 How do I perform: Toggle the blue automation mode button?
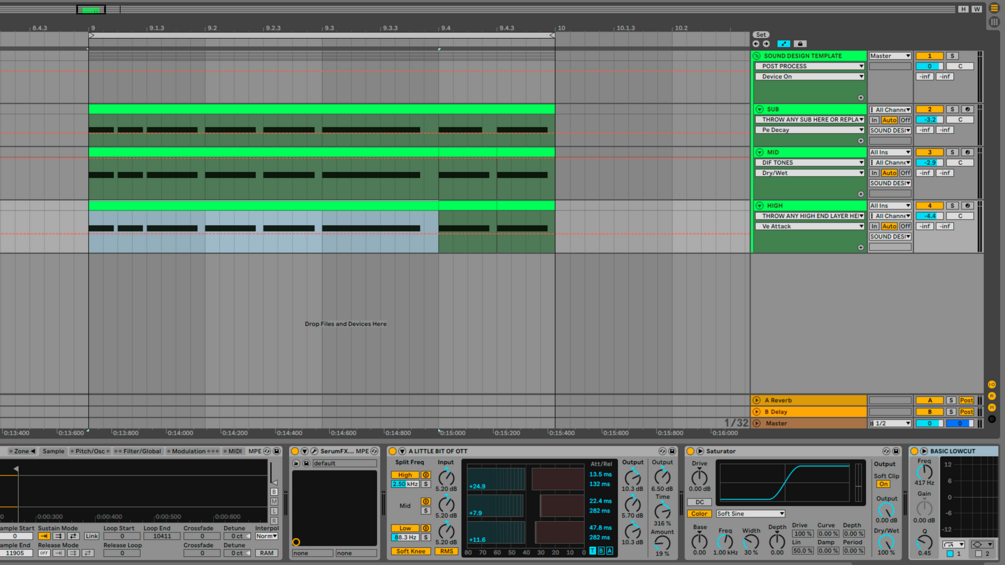click(783, 44)
